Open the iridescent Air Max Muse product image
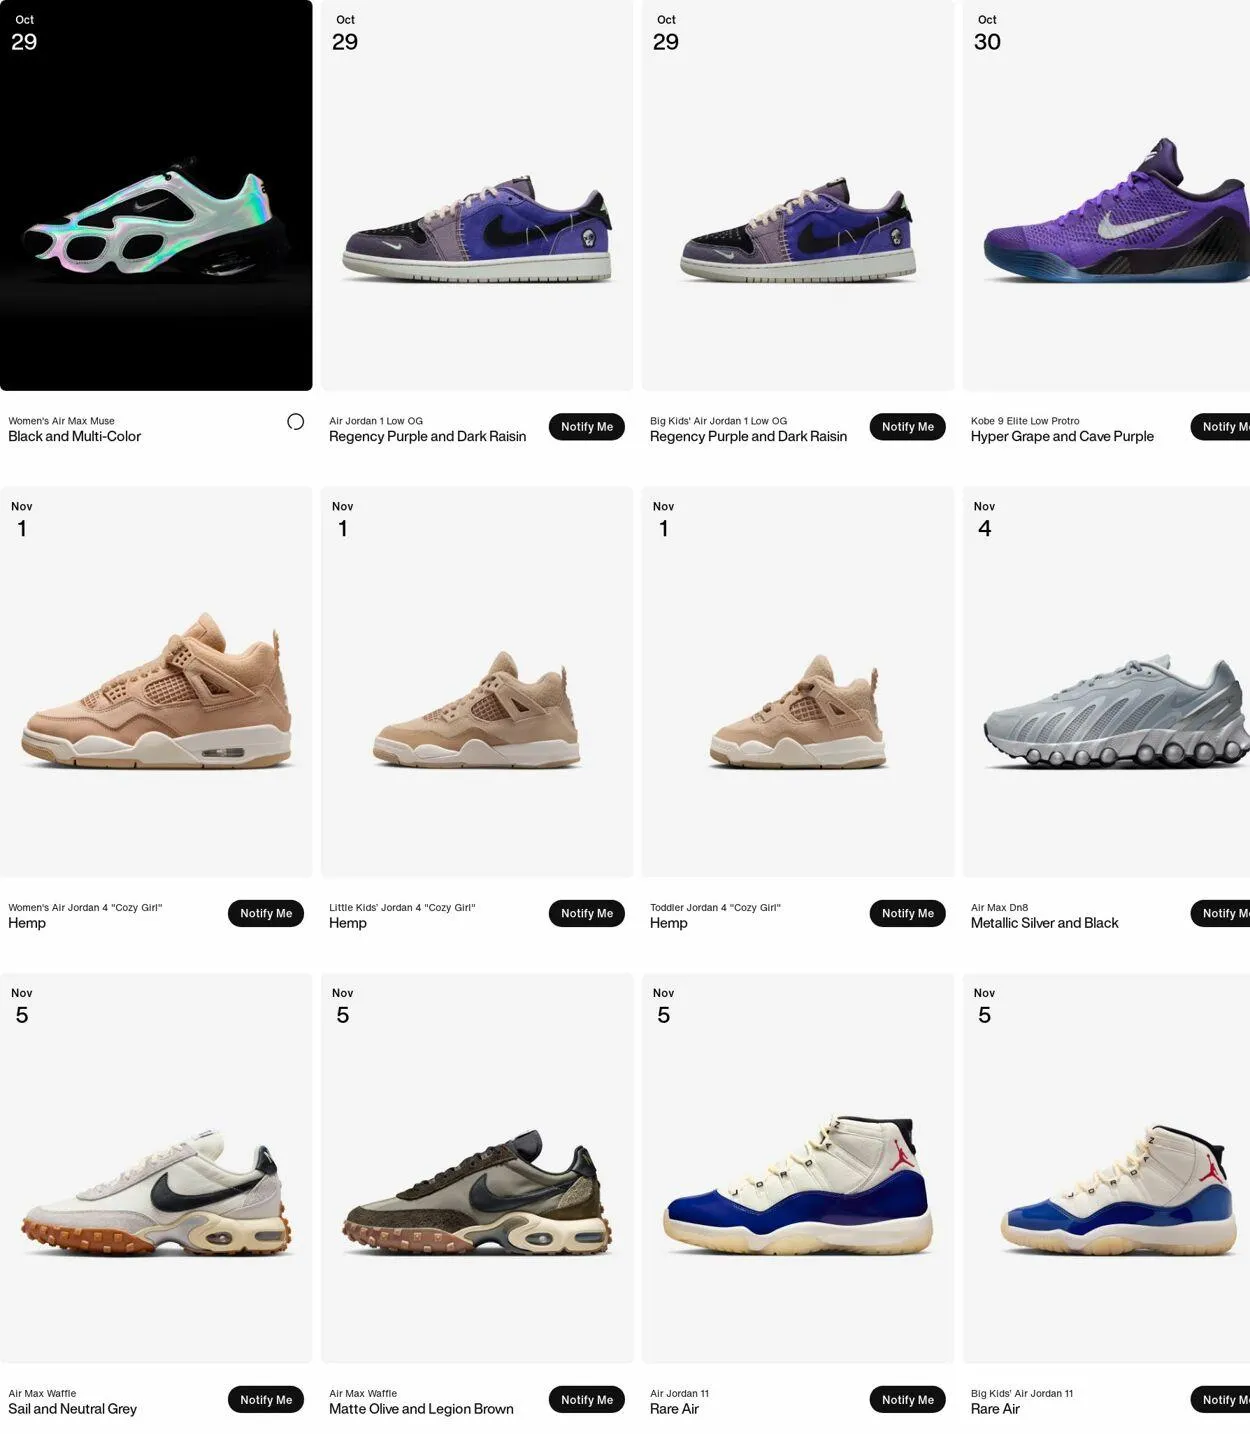The width and height of the screenshot is (1250, 1434). click(x=156, y=195)
